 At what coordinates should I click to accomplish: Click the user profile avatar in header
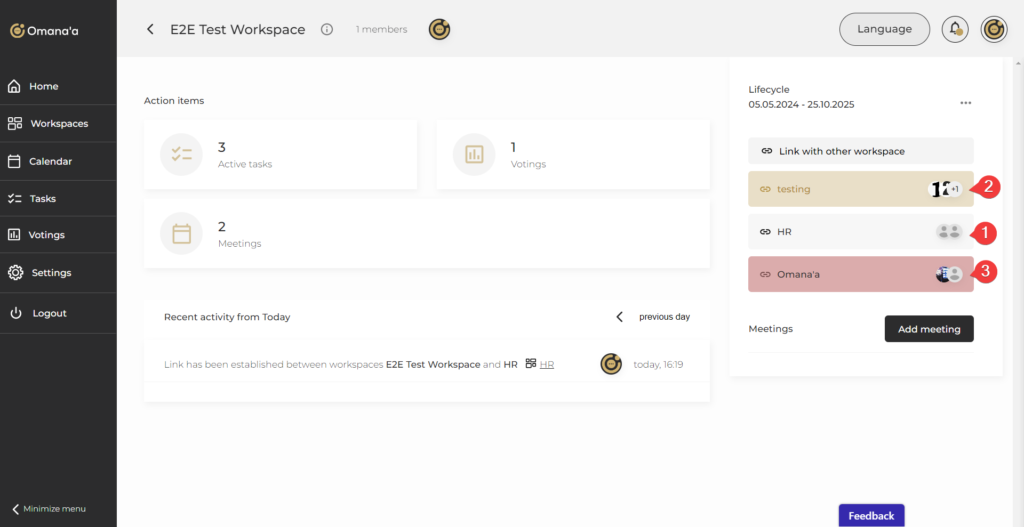point(993,29)
